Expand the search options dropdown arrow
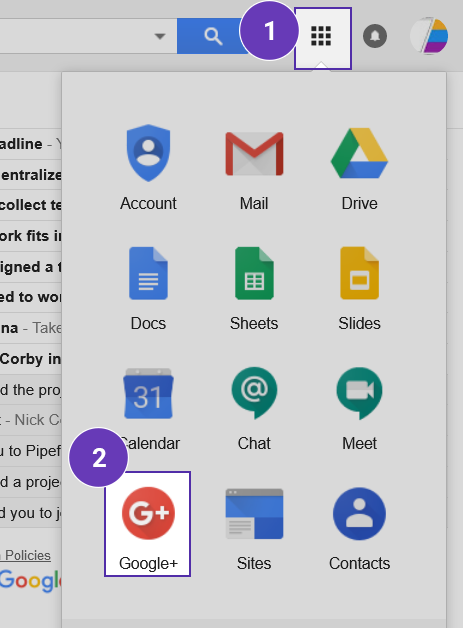Viewport: 463px width, 628px height. [x=160, y=36]
